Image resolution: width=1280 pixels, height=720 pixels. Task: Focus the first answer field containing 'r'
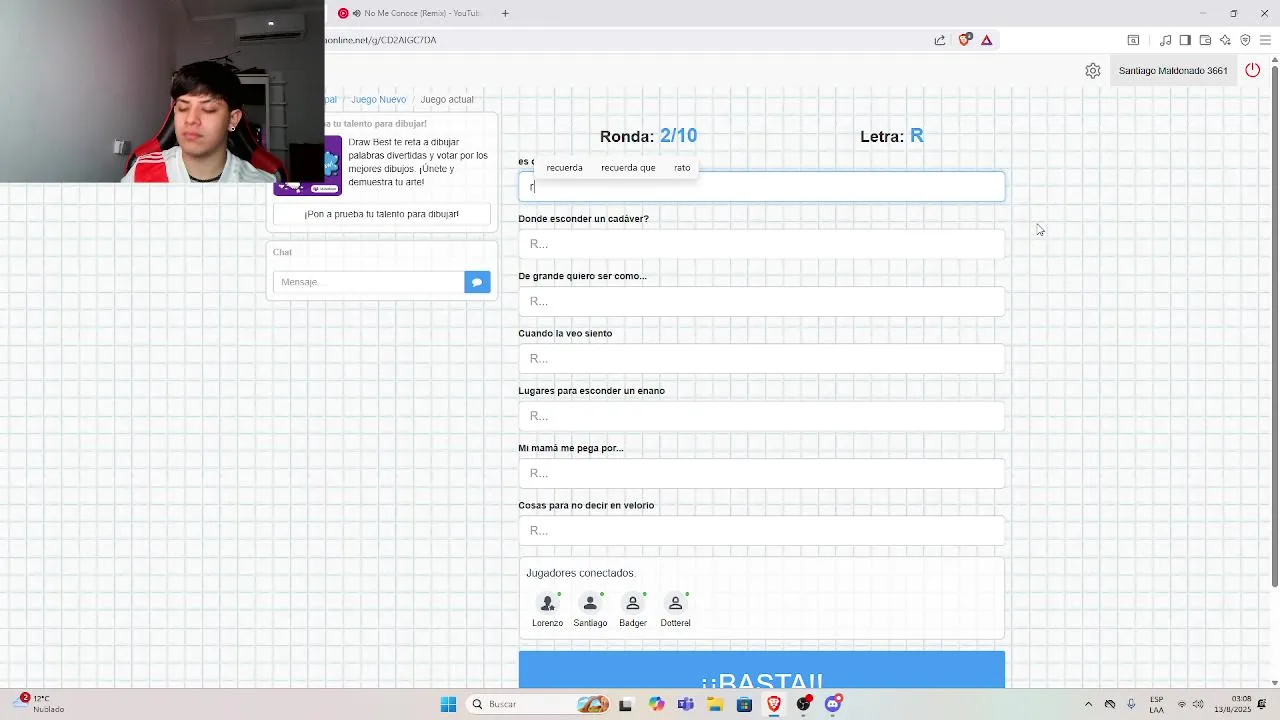(762, 187)
